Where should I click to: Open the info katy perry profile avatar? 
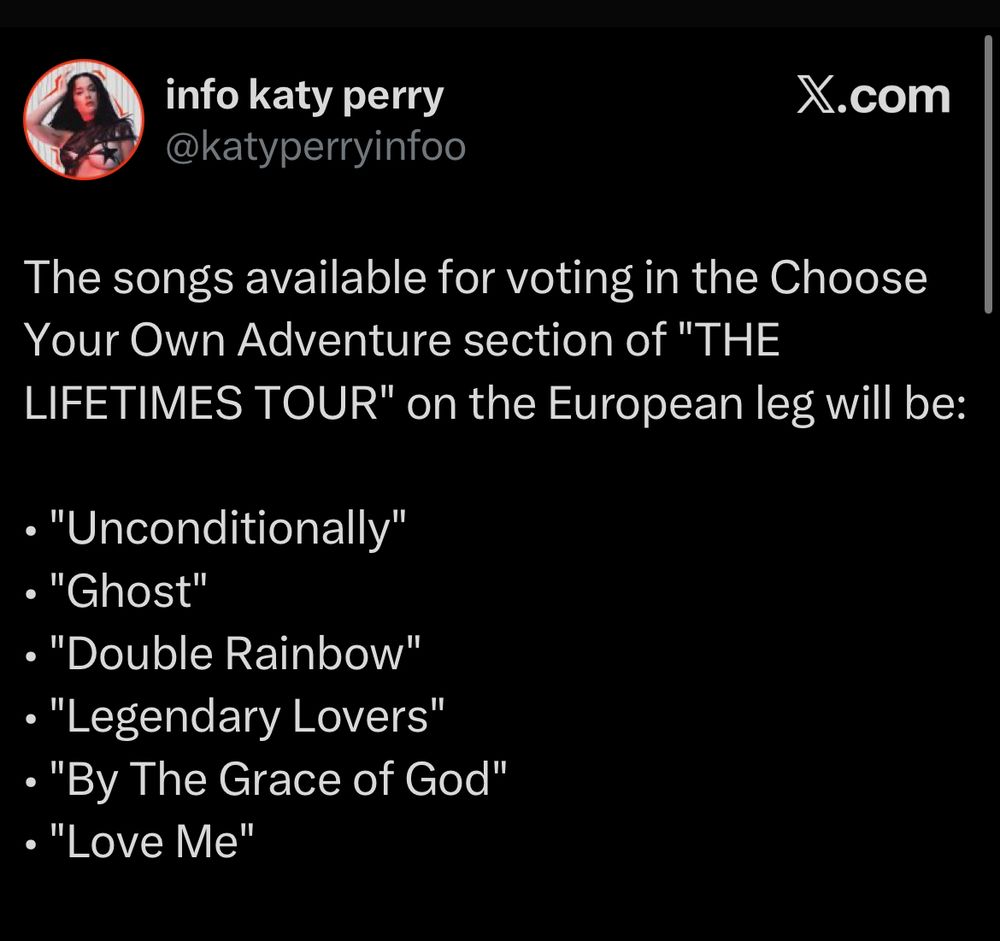tap(84, 120)
